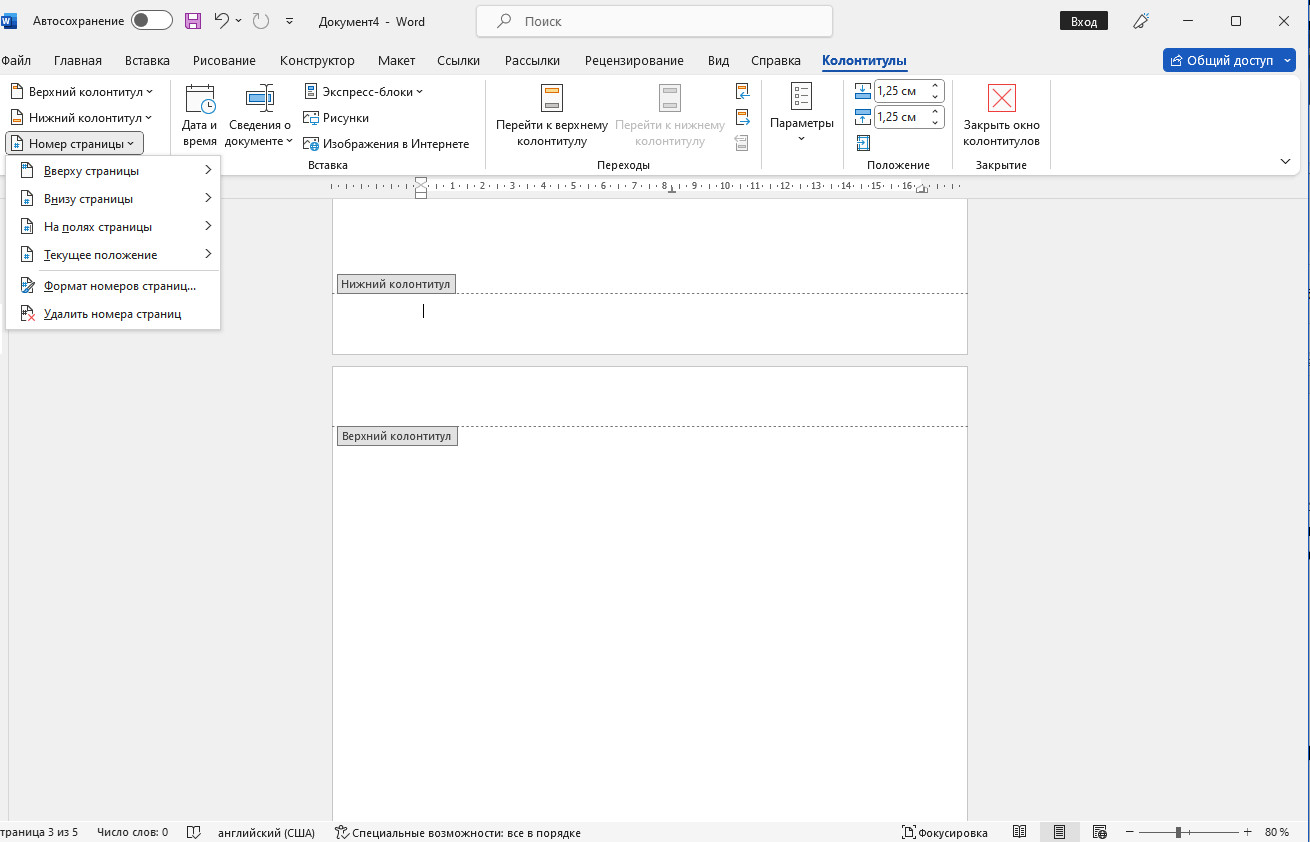1310x842 pixels.
Task: Click the Save floppy disk icon
Action: pyautogui.click(x=193, y=21)
